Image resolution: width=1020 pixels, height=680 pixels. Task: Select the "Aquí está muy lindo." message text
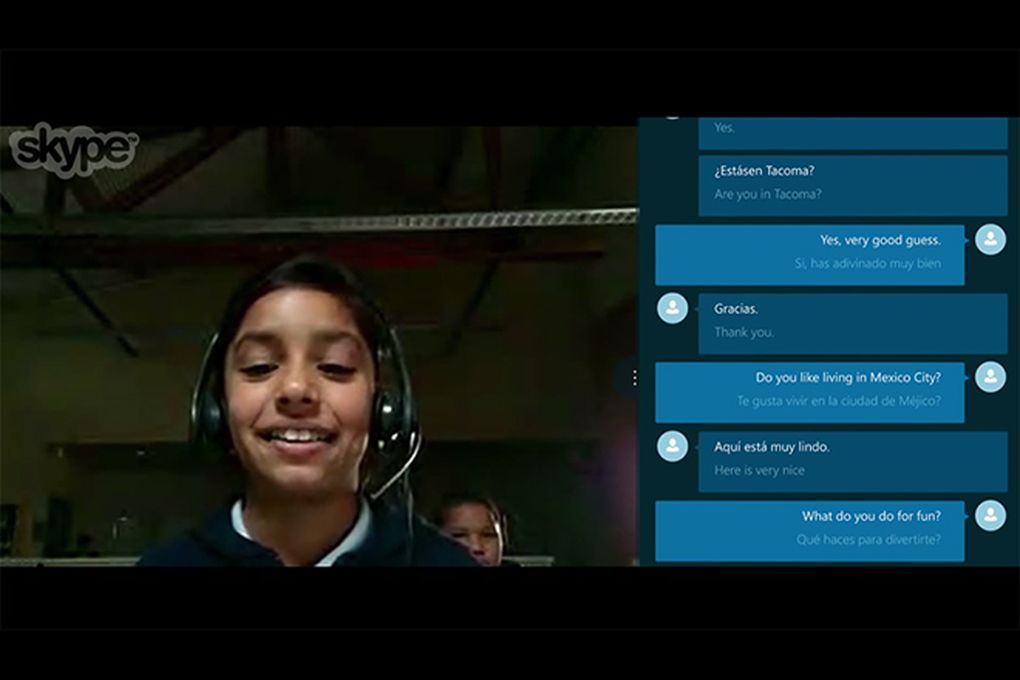771,447
